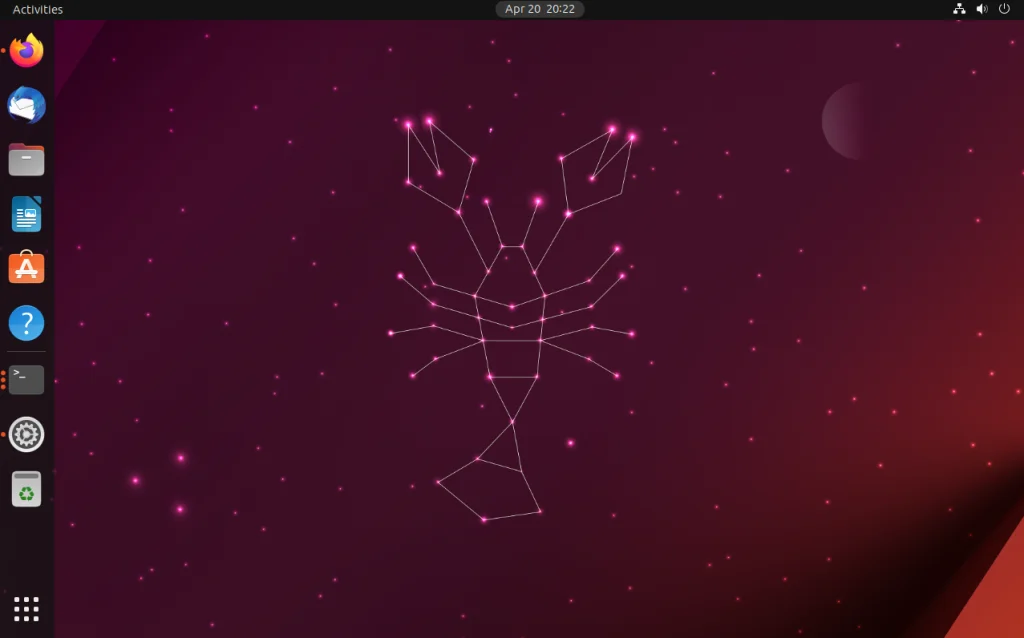Viewport: 1024px width, 638px height.
Task: Launch the Thunderbird mail client
Action: (x=25, y=105)
